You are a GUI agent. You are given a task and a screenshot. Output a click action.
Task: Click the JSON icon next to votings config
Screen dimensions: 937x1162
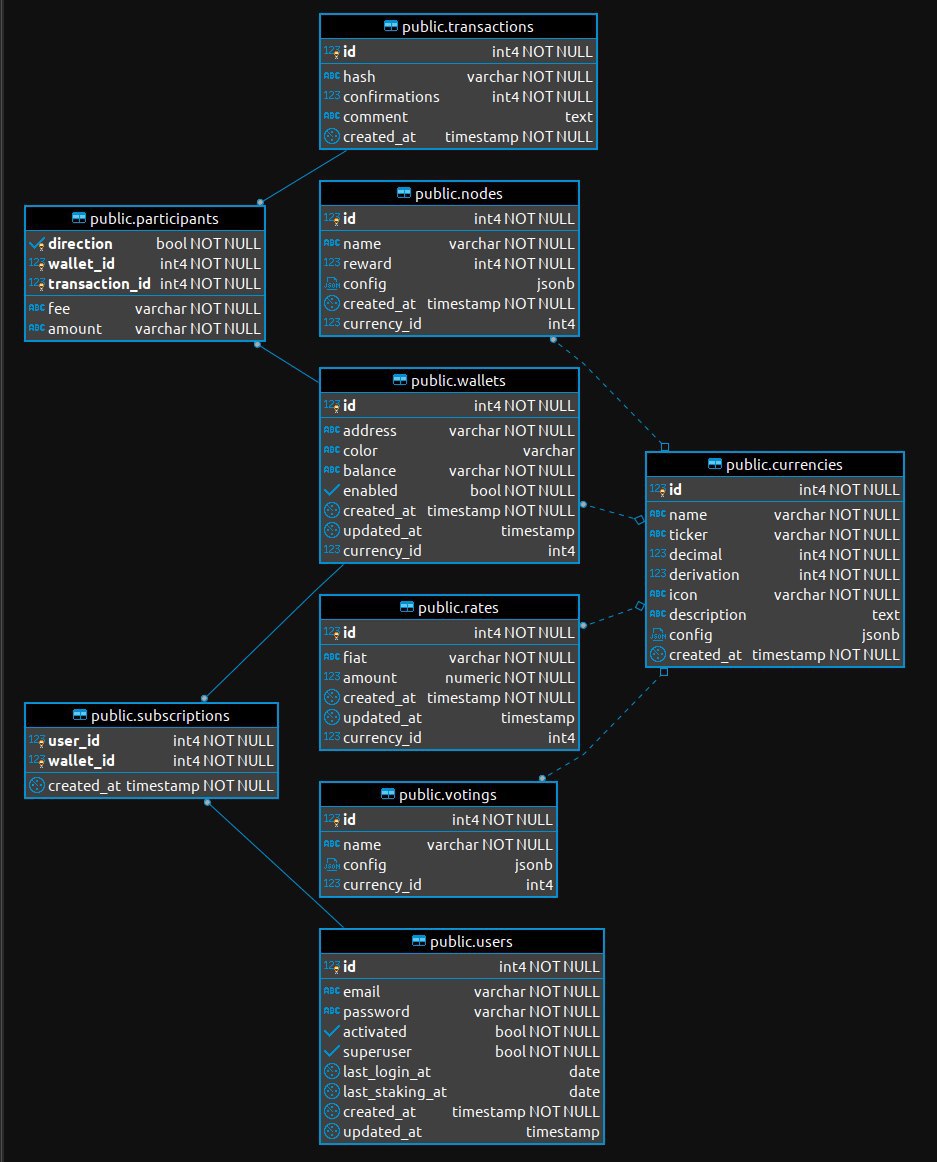coord(331,865)
